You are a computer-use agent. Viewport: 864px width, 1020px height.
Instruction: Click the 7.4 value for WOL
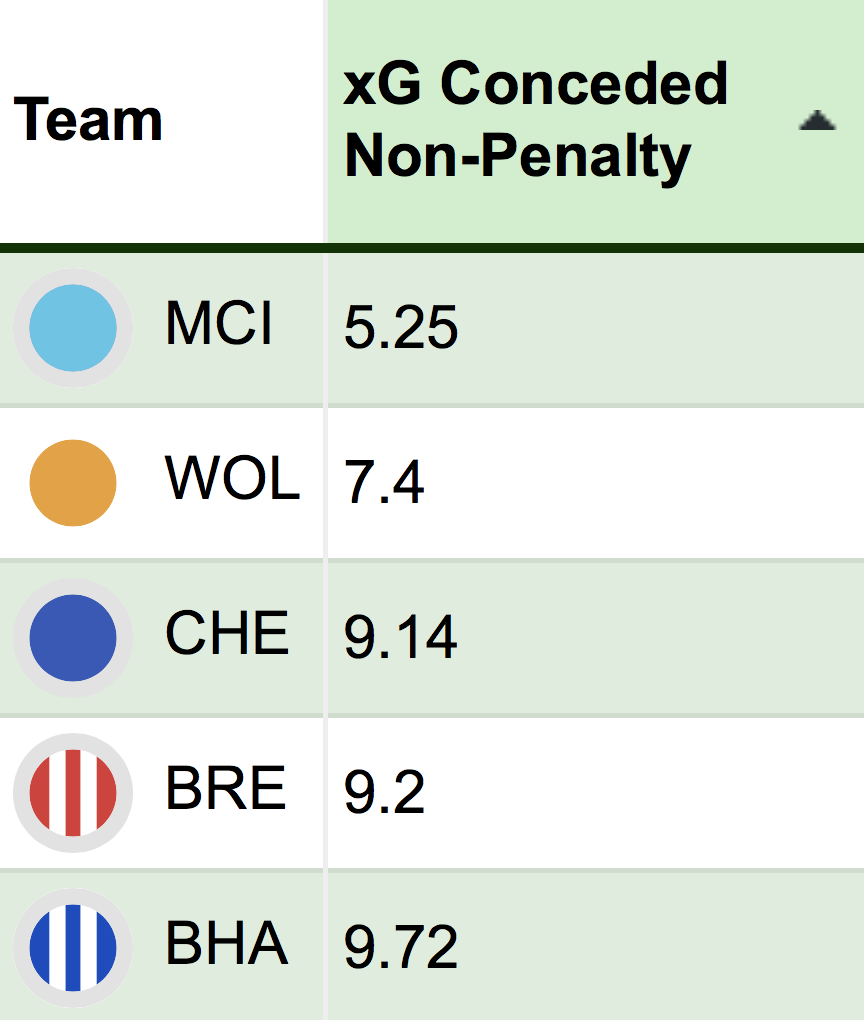(384, 482)
